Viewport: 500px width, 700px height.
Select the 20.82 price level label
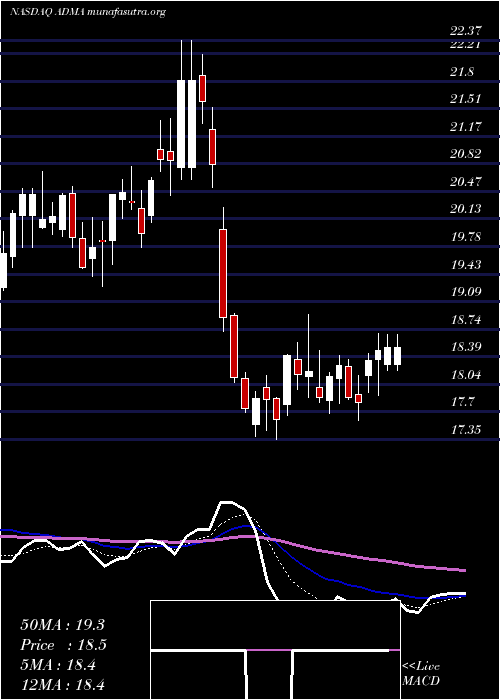pos(466,154)
